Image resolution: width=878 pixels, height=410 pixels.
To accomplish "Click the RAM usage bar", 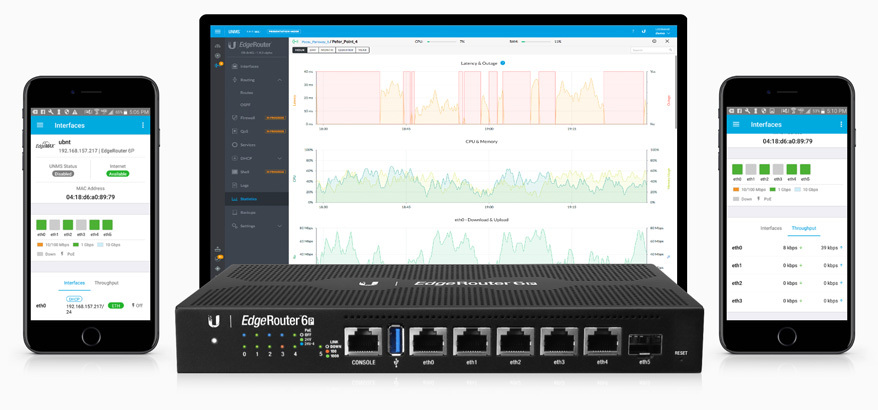I will (536, 41).
